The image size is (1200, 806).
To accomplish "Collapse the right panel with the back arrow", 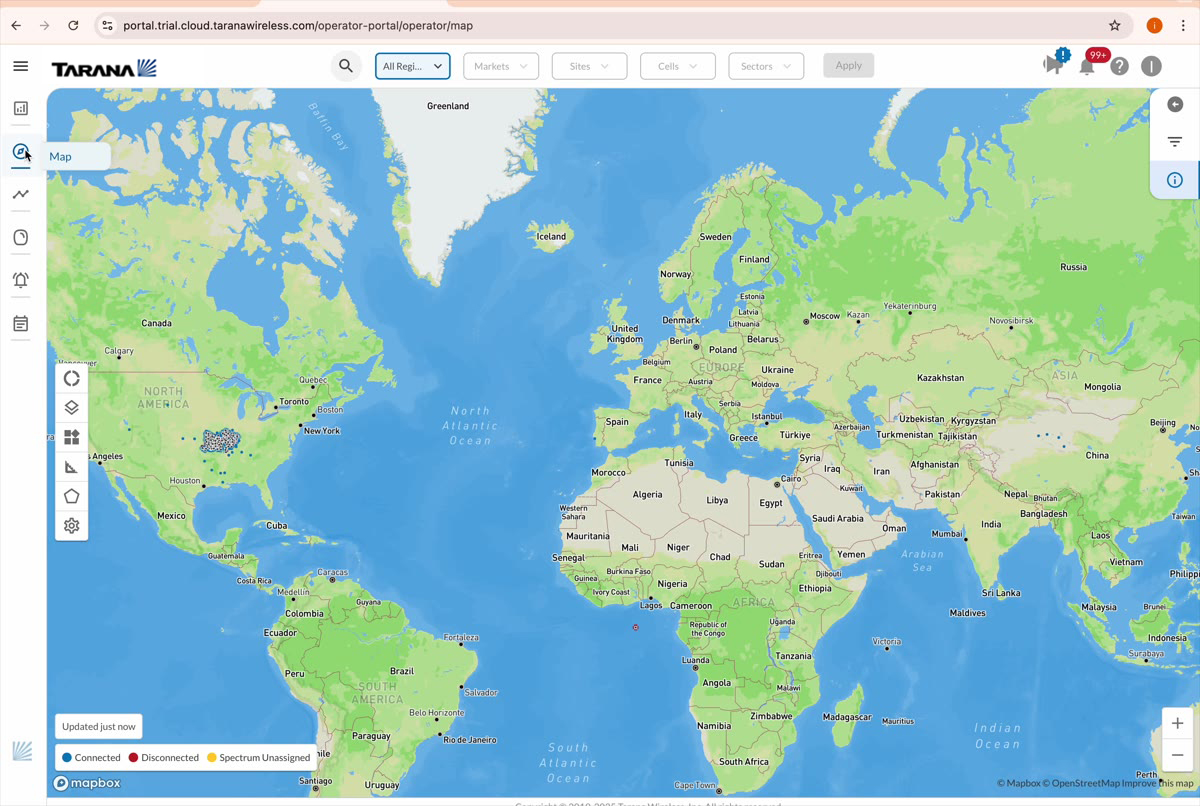I will click(x=1175, y=104).
